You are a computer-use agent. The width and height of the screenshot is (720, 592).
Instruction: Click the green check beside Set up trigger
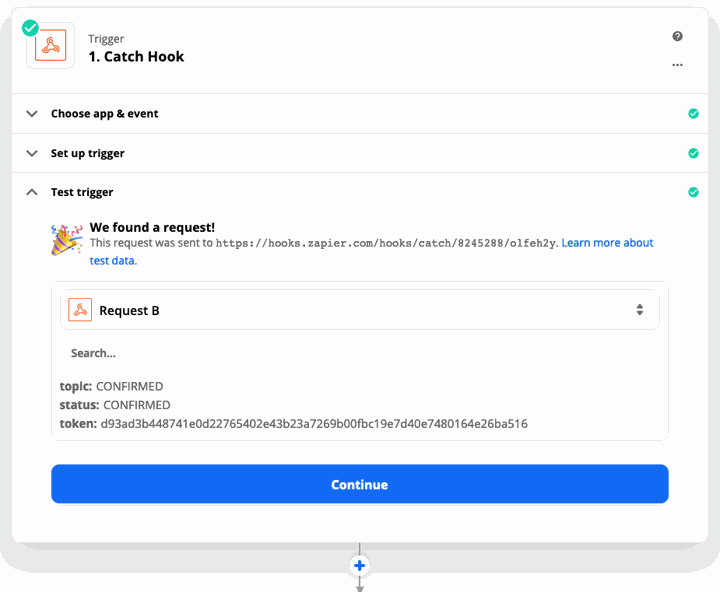pos(693,153)
